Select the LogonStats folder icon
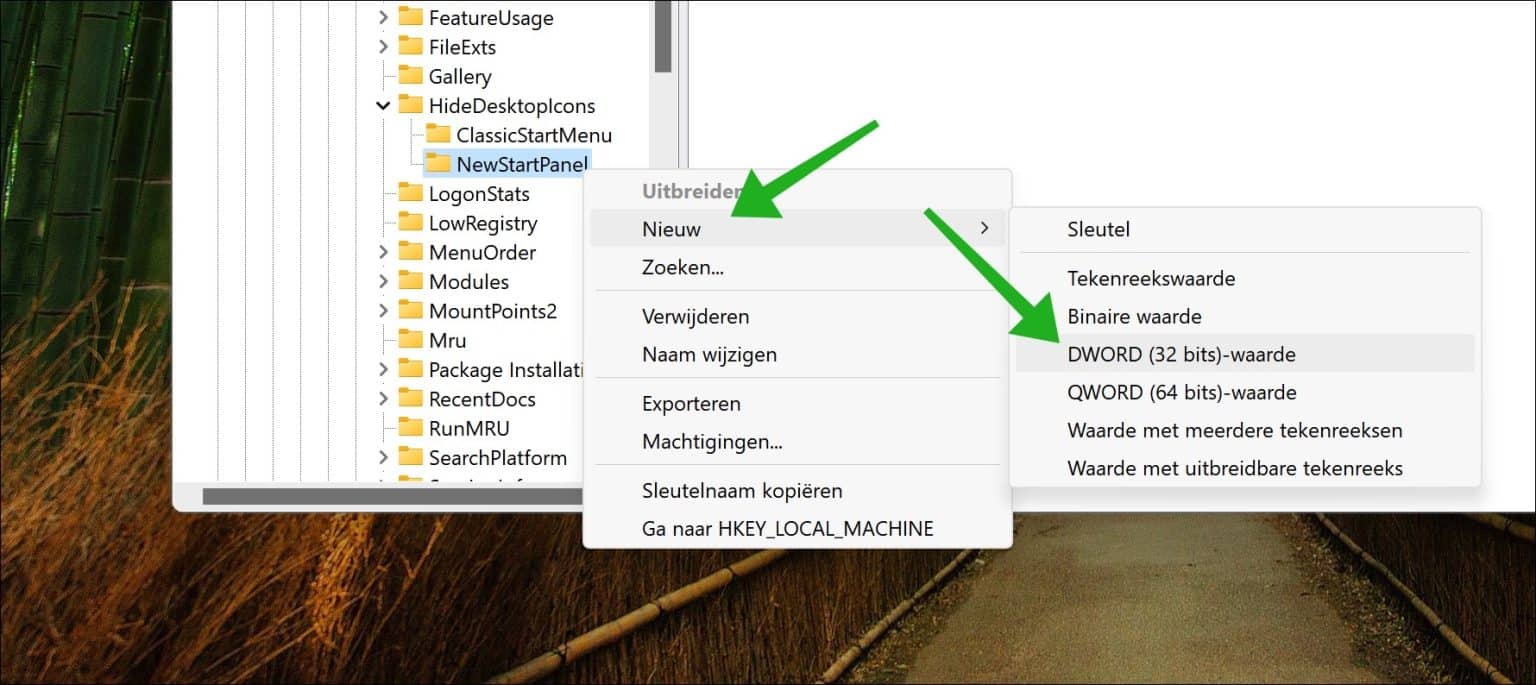Screen dimensions: 1536x685 410,194
